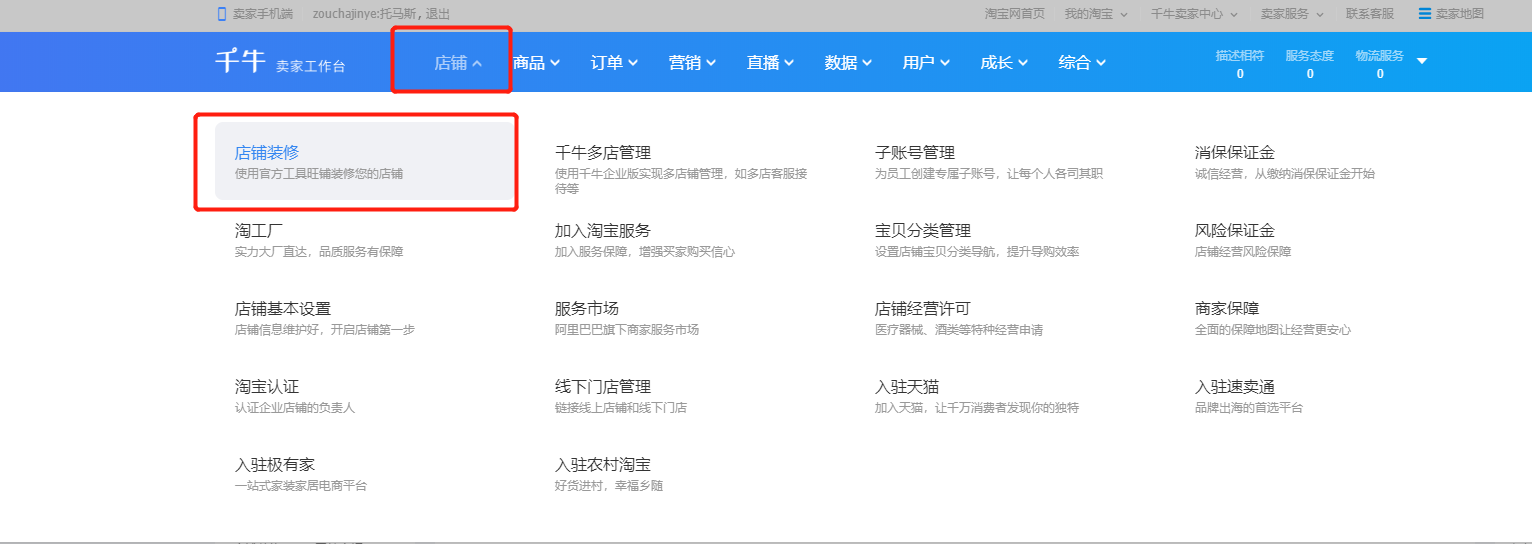
Task: Expand the 数据 menu chevron
Action: (867, 63)
